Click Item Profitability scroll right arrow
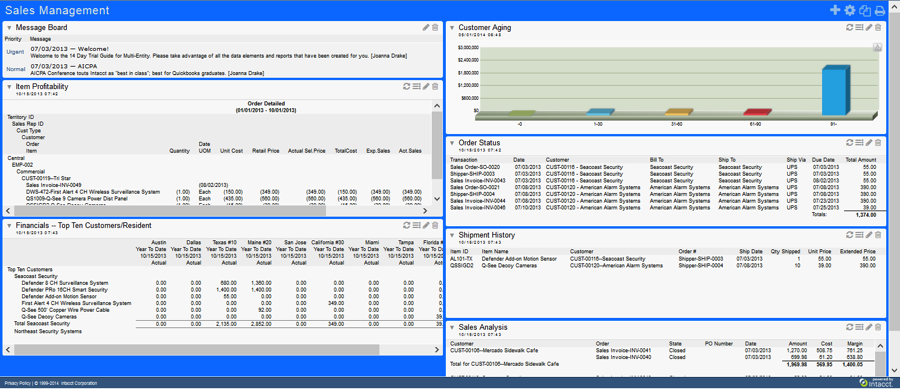Image resolution: width=900 pixels, height=389 pixels. pyautogui.click(x=426, y=210)
